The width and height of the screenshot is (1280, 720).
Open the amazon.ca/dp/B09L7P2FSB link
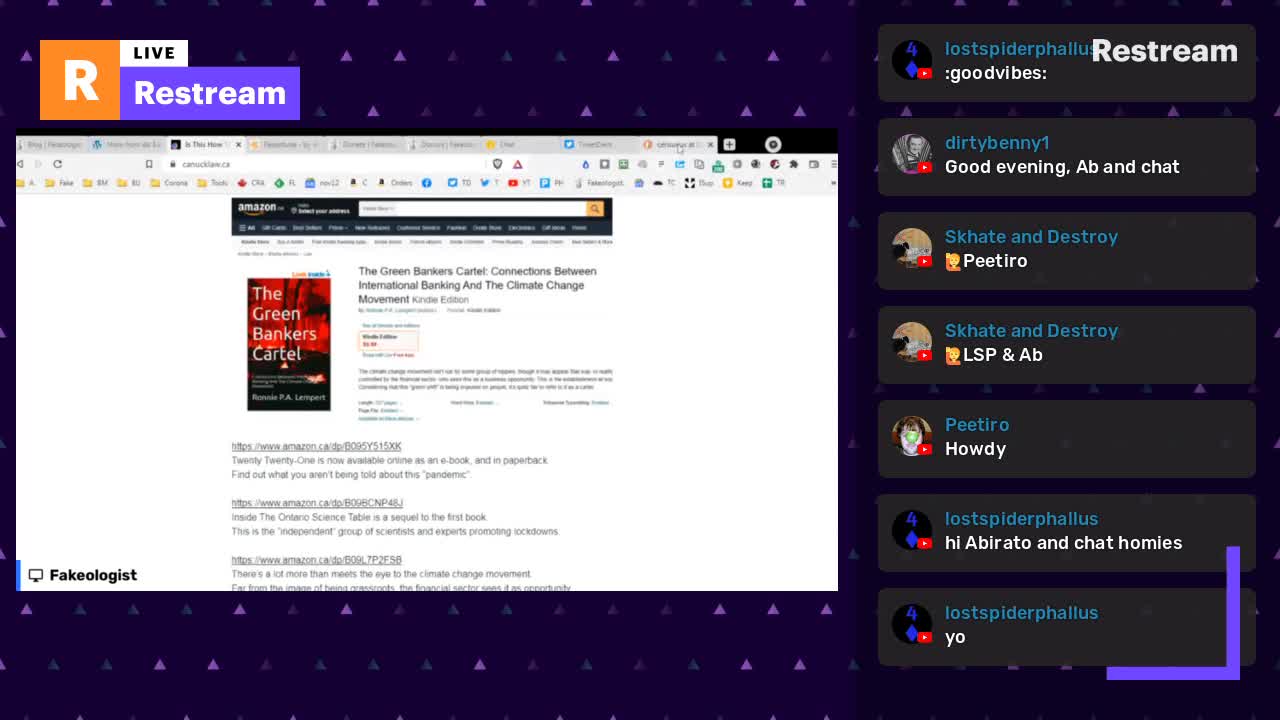point(316,560)
